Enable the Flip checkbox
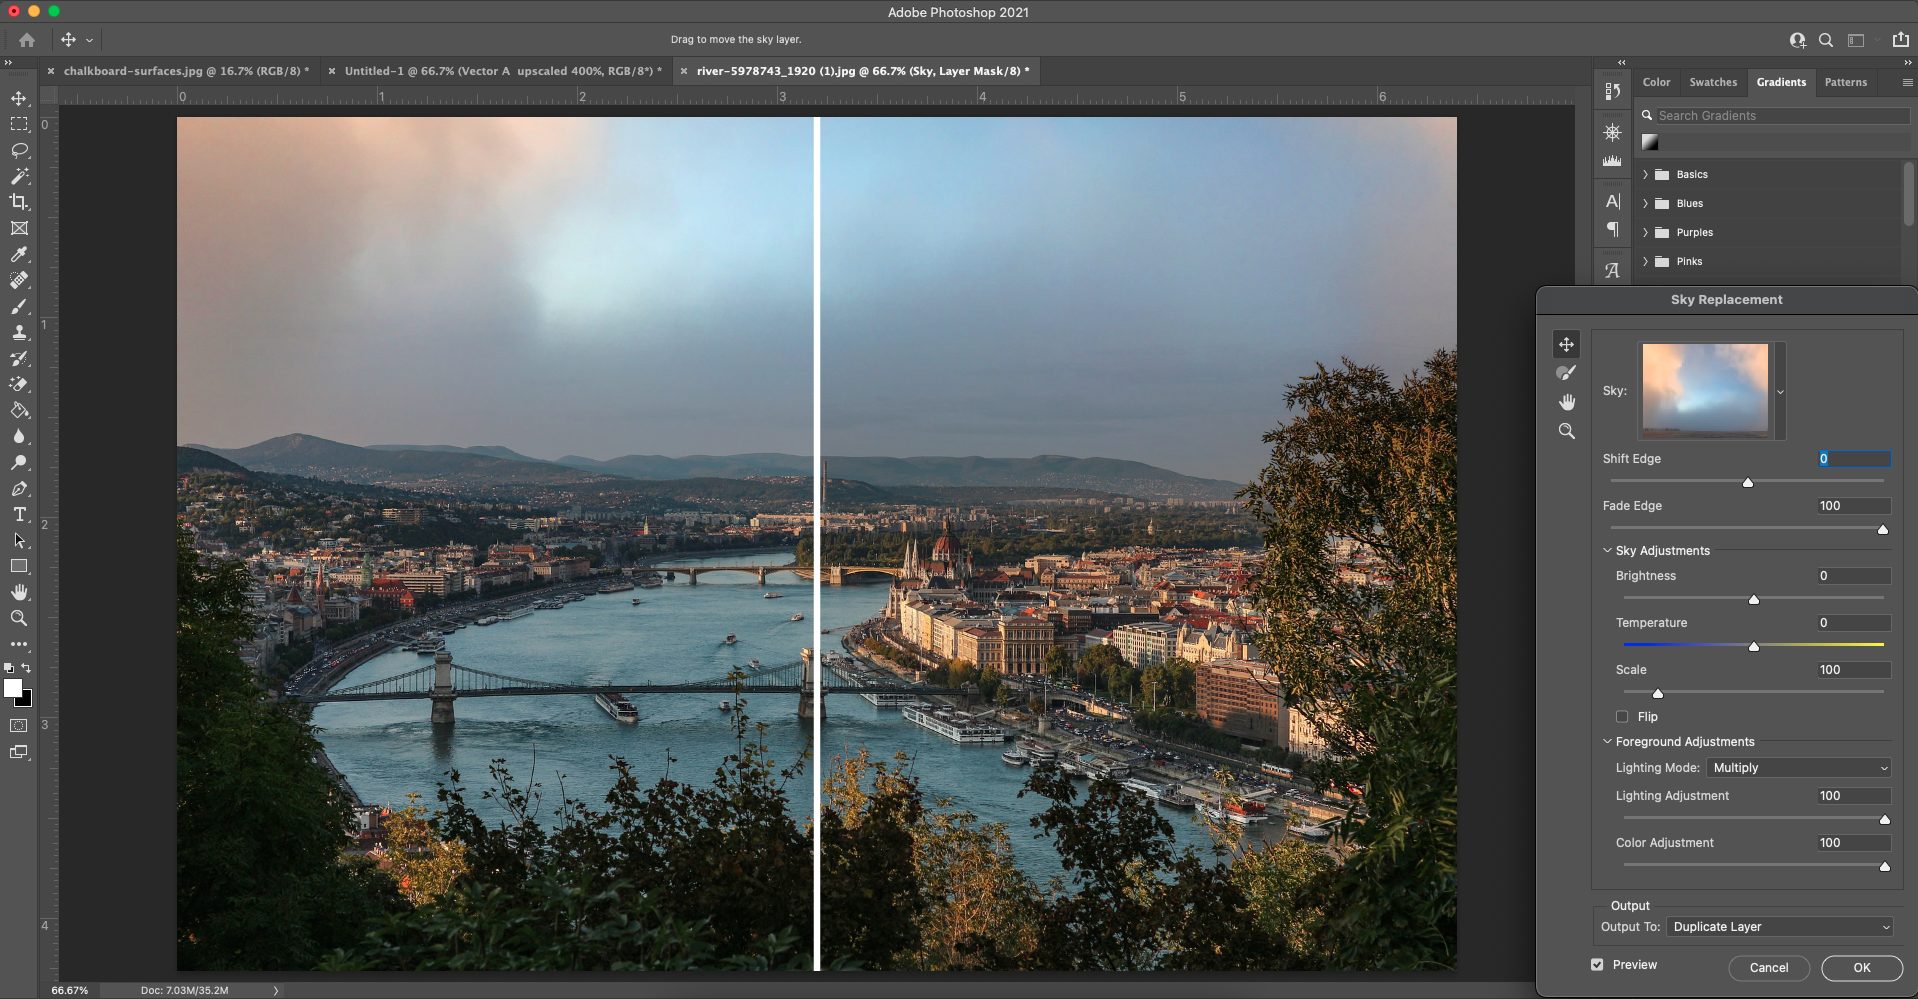 (1621, 716)
